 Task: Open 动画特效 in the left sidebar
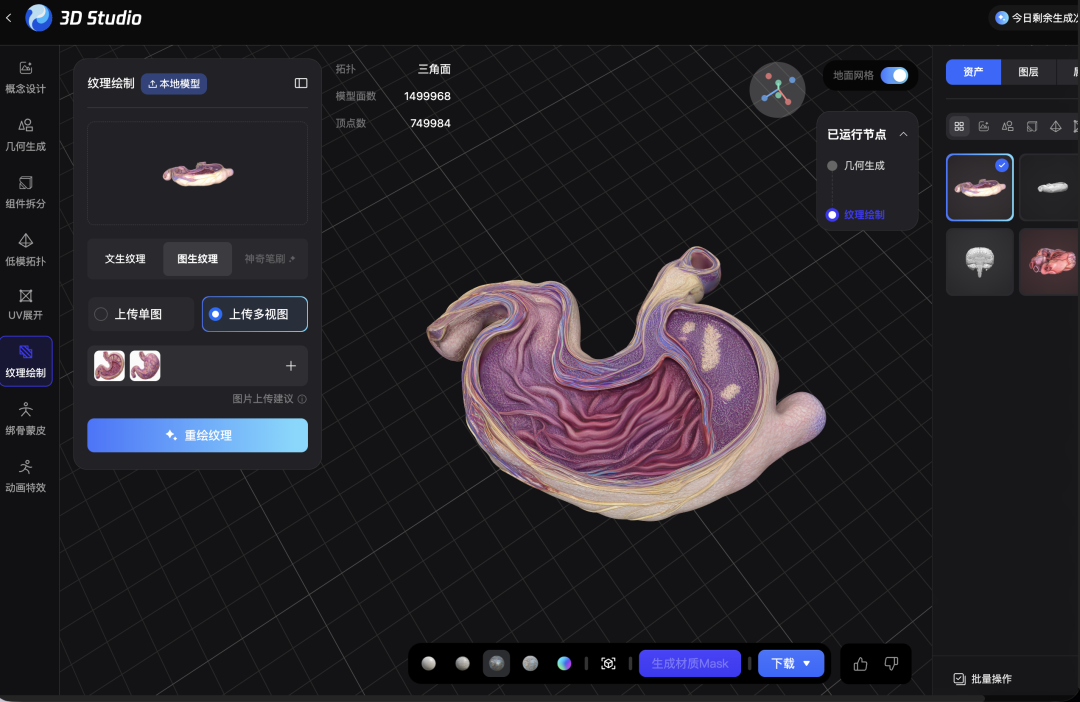tap(25, 476)
